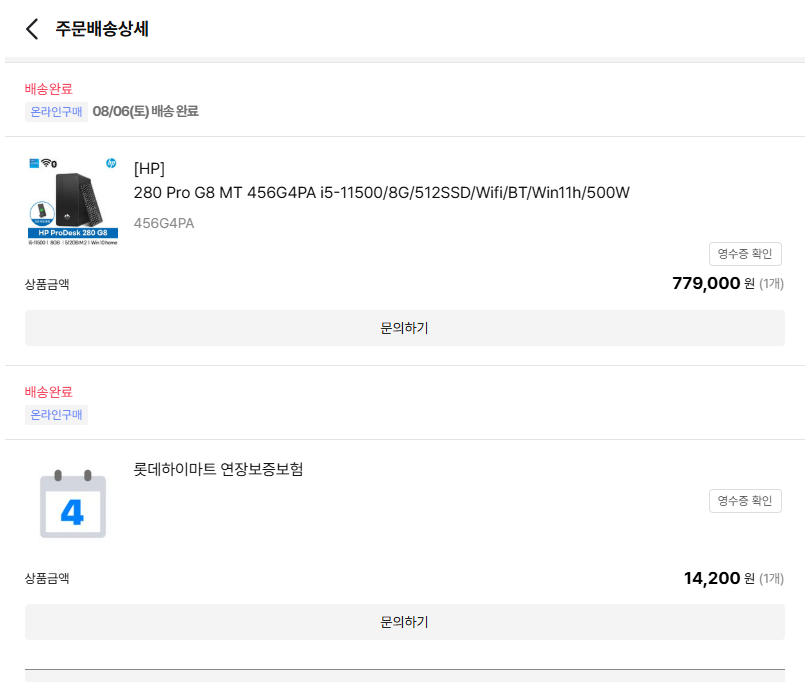
Task: Click the 14,200 원 price
Action: point(719,578)
